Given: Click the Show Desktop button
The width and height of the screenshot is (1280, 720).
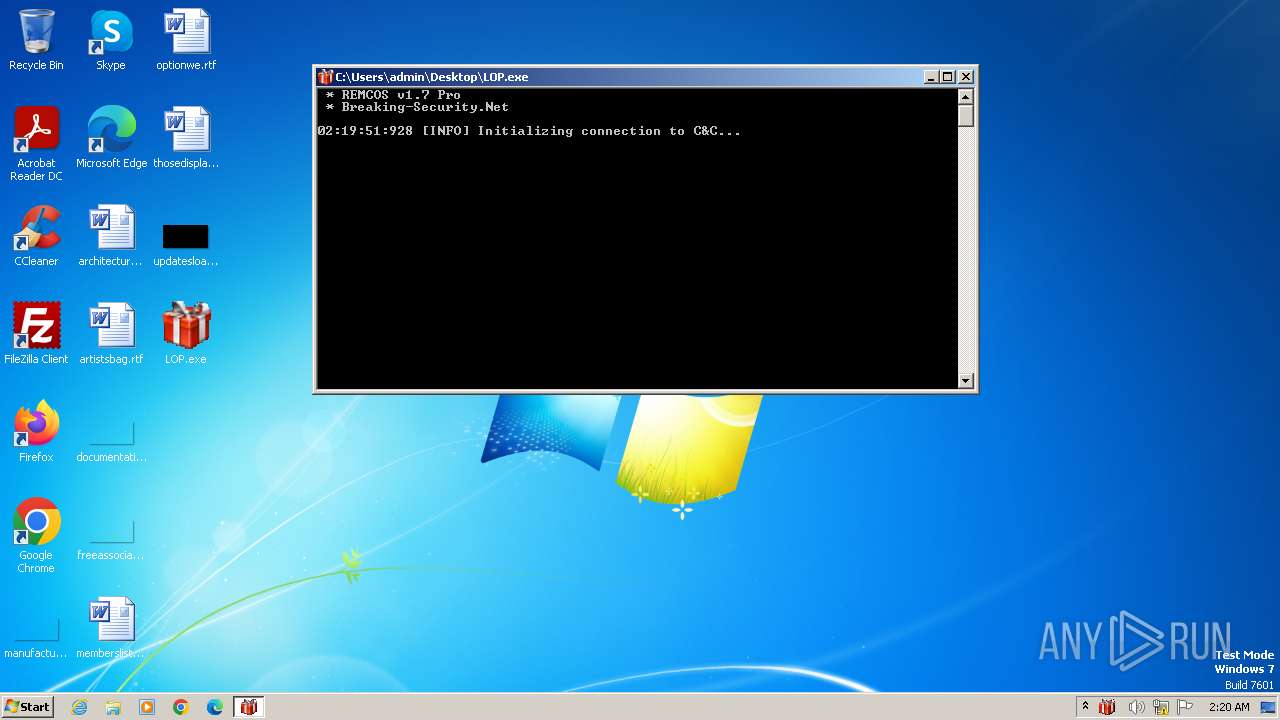Looking at the screenshot, I should click(x=1269, y=707).
